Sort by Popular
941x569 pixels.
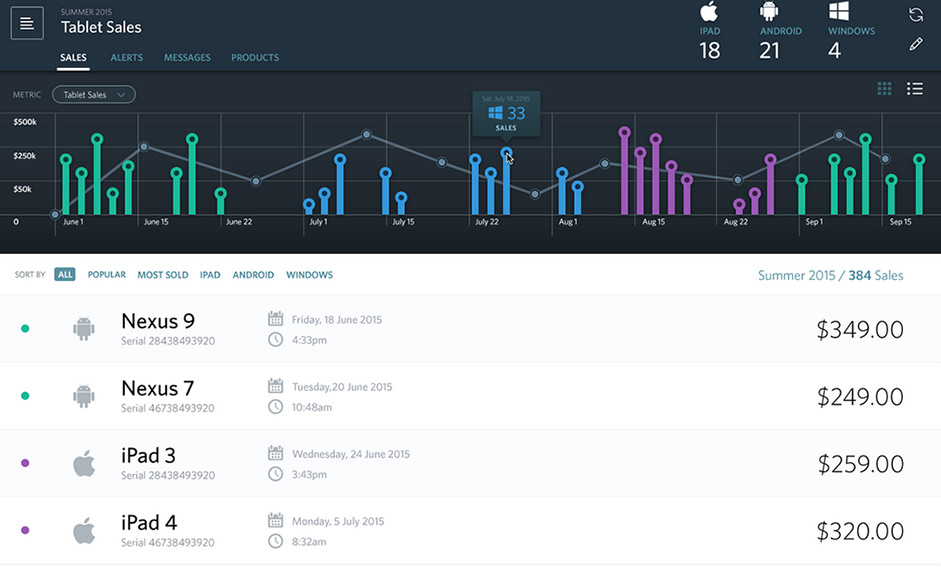(107, 274)
